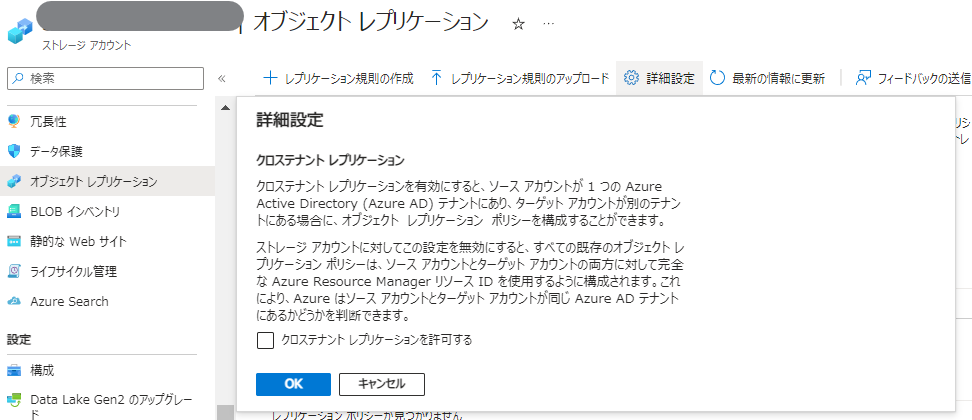Choose 最新の情報に更新 in the toolbar
Image resolution: width=972 pixels, height=420 pixels.
(x=767, y=78)
